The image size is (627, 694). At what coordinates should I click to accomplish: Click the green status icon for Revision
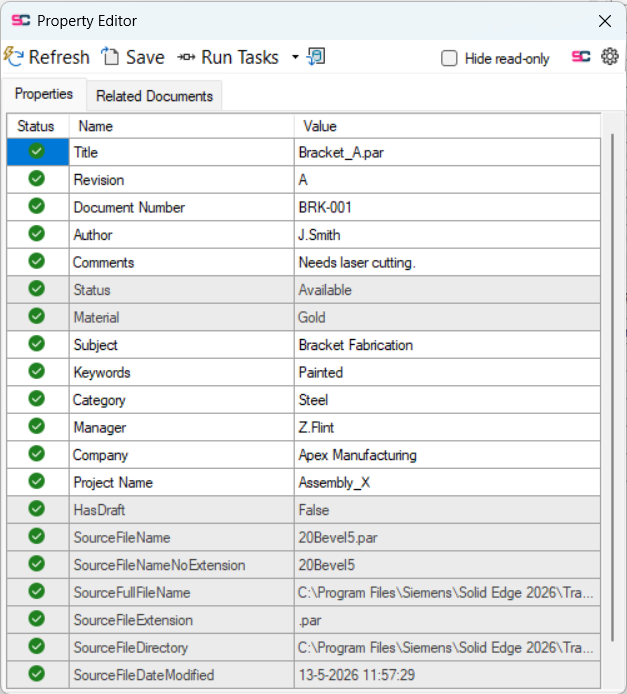(x=37, y=178)
